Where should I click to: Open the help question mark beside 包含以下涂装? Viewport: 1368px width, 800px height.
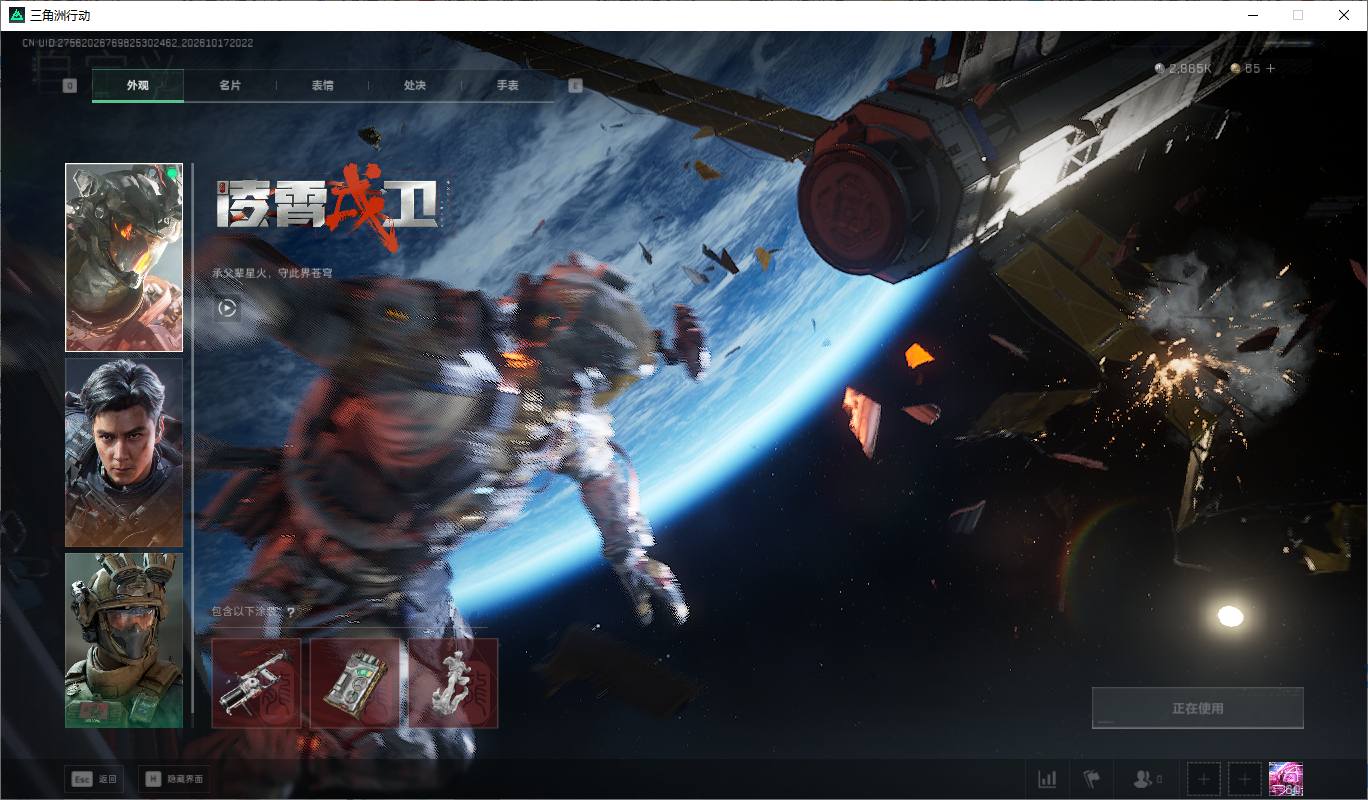point(290,612)
